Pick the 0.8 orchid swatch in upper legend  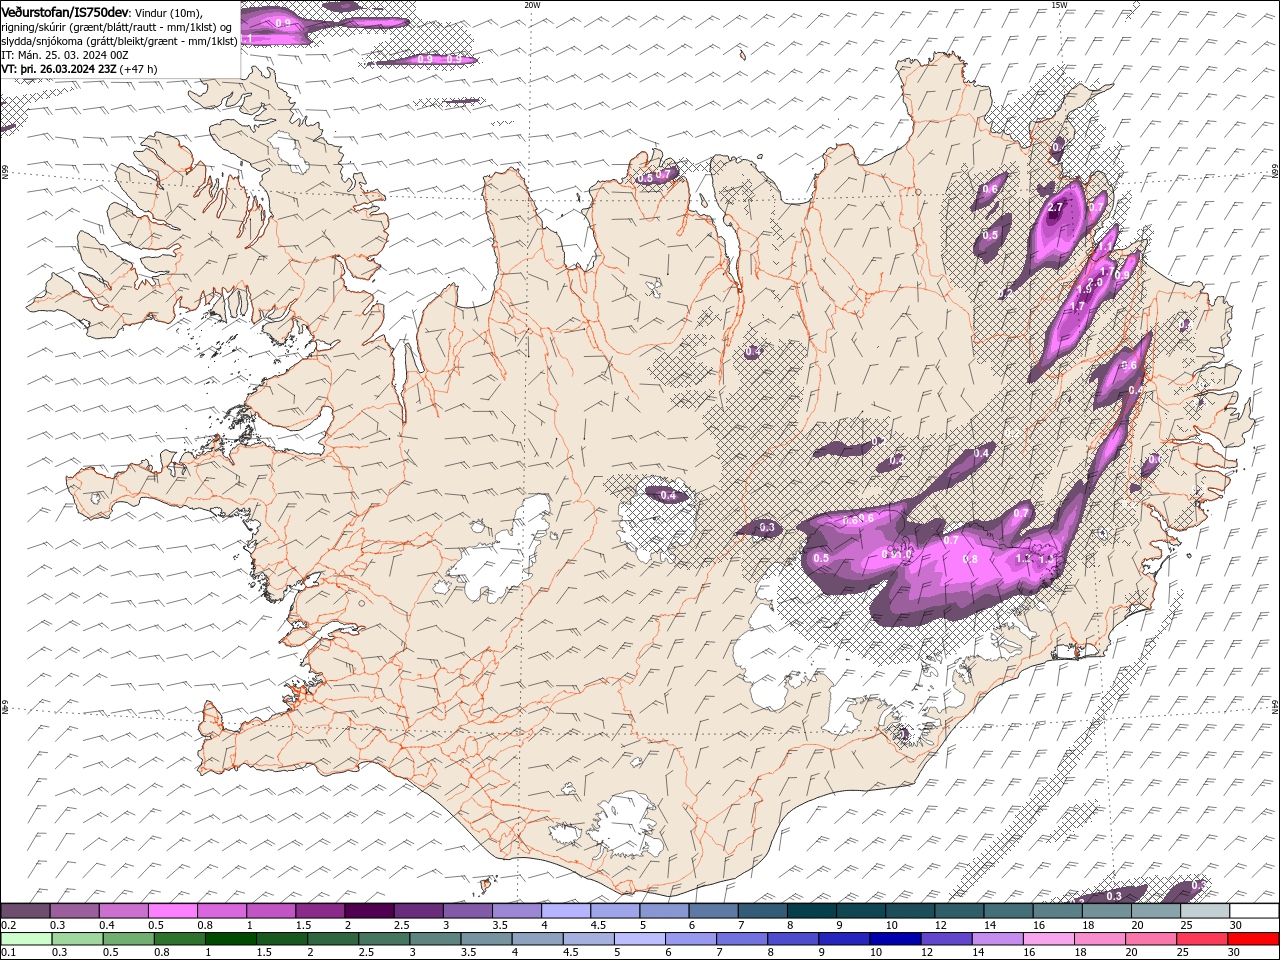click(221, 910)
